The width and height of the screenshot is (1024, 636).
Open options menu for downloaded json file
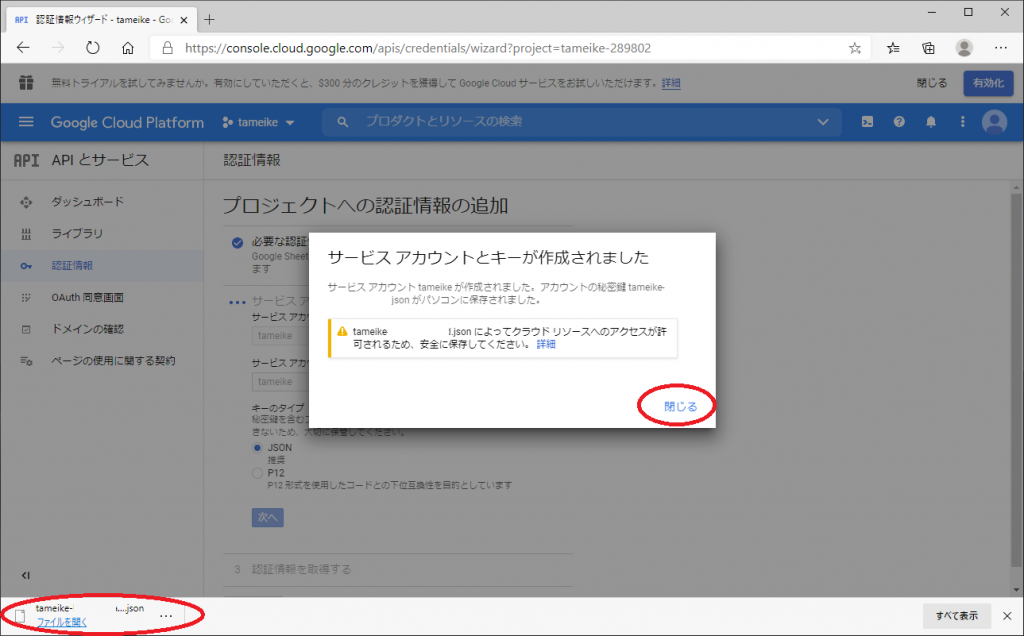(x=165, y=615)
